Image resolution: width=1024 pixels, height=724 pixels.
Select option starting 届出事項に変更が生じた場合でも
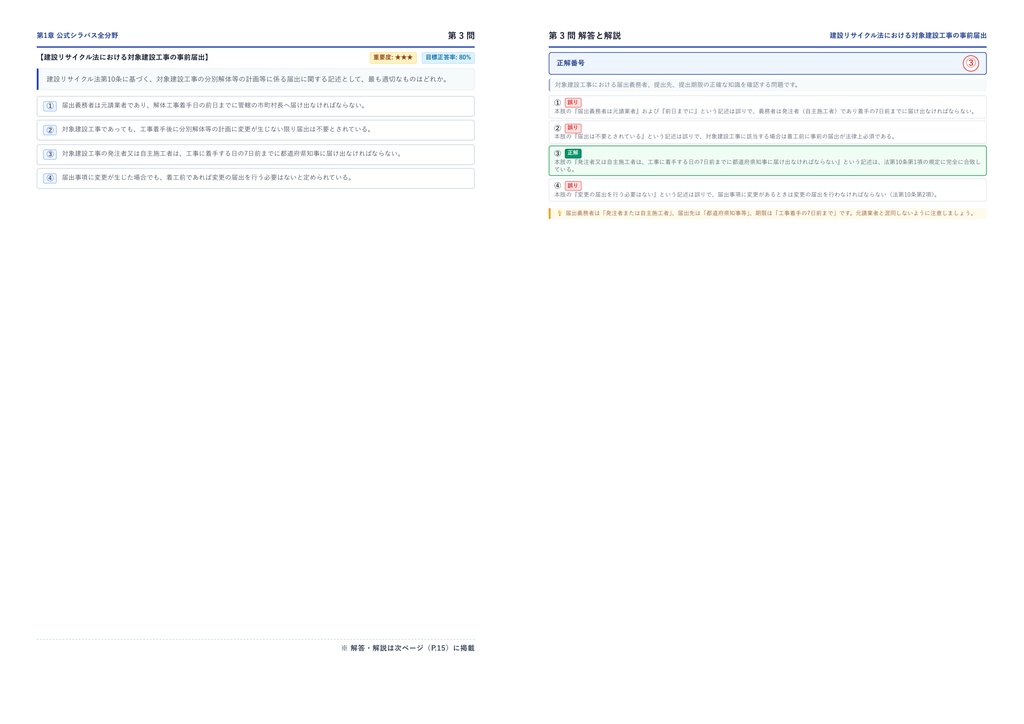[255, 178]
